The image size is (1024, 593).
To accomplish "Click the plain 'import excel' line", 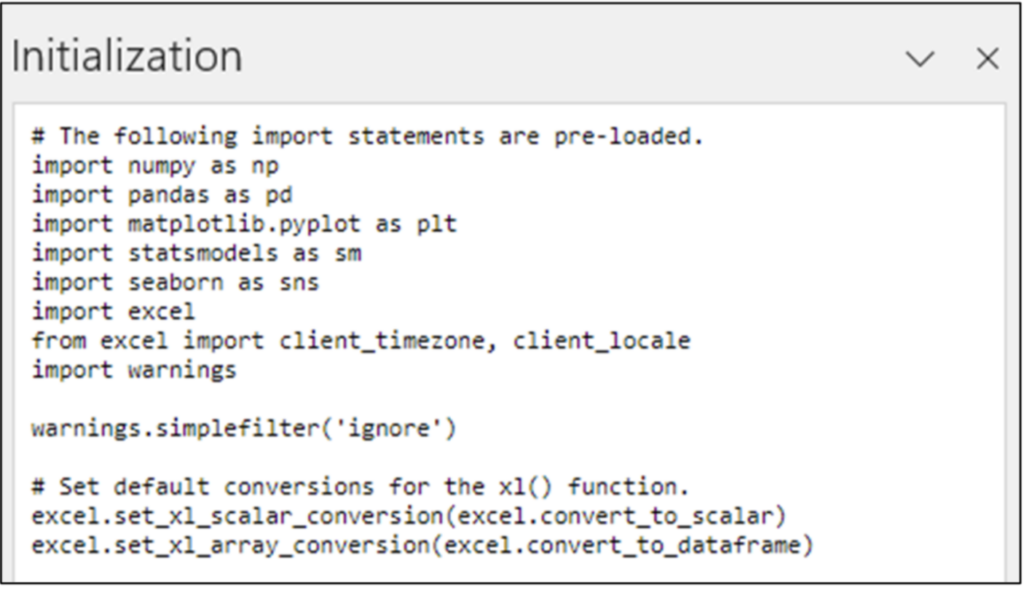I will [113, 312].
